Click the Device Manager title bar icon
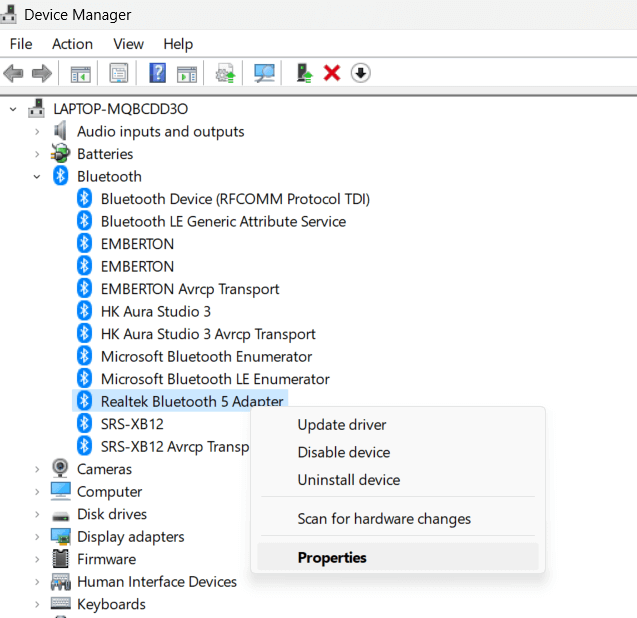The image size is (637, 618). tap(9, 14)
